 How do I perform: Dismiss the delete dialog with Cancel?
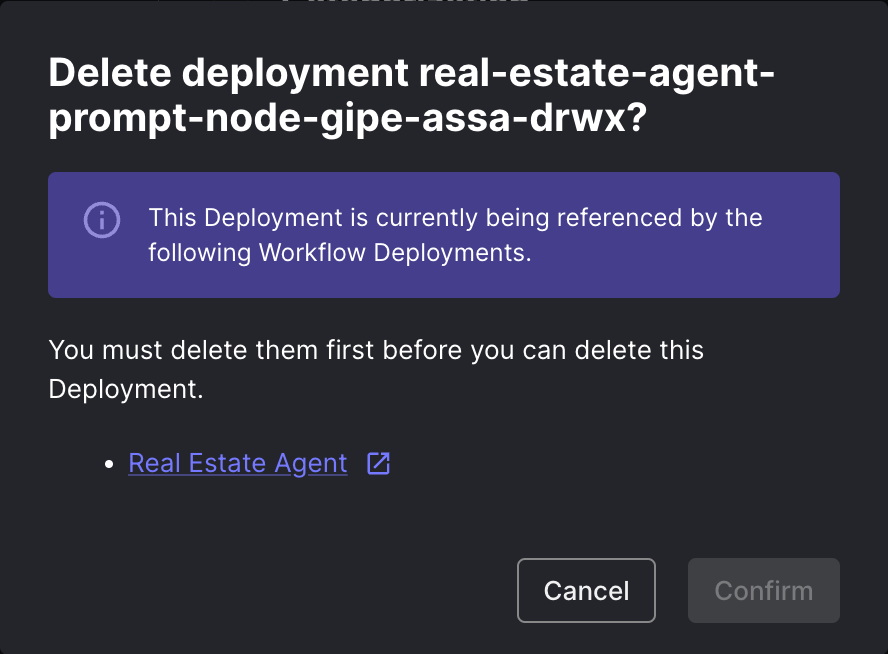point(586,590)
